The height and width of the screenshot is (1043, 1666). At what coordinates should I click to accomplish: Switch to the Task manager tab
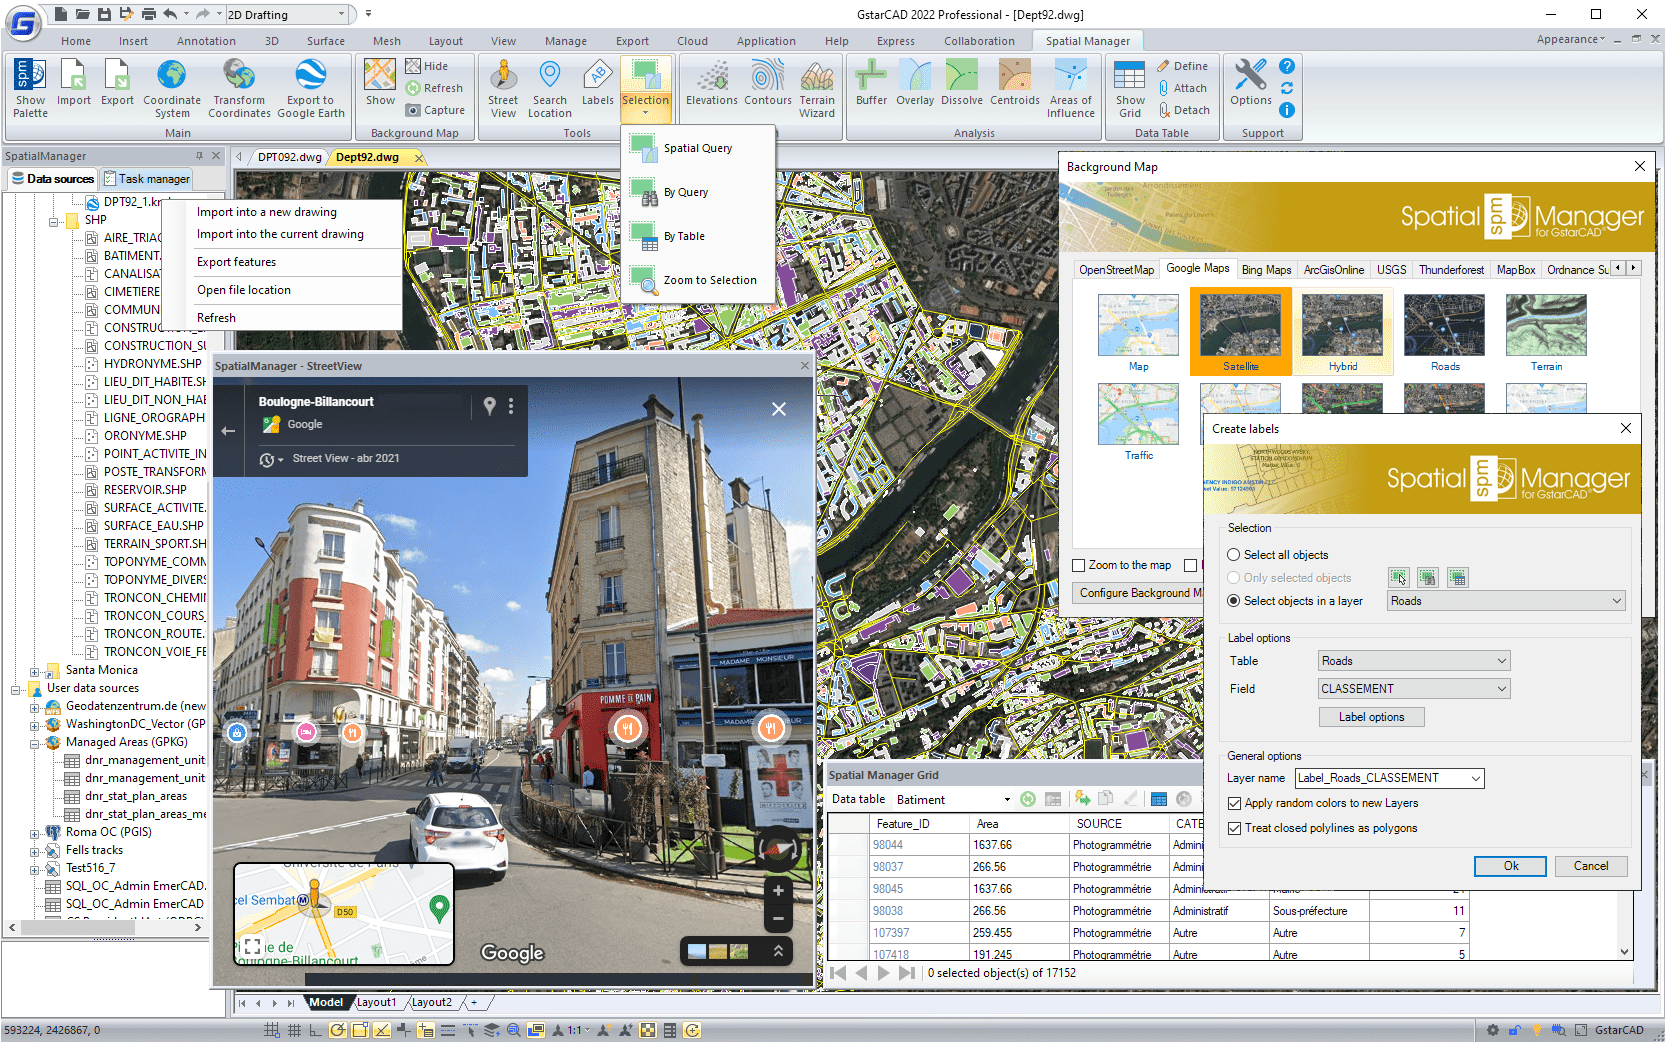(146, 179)
